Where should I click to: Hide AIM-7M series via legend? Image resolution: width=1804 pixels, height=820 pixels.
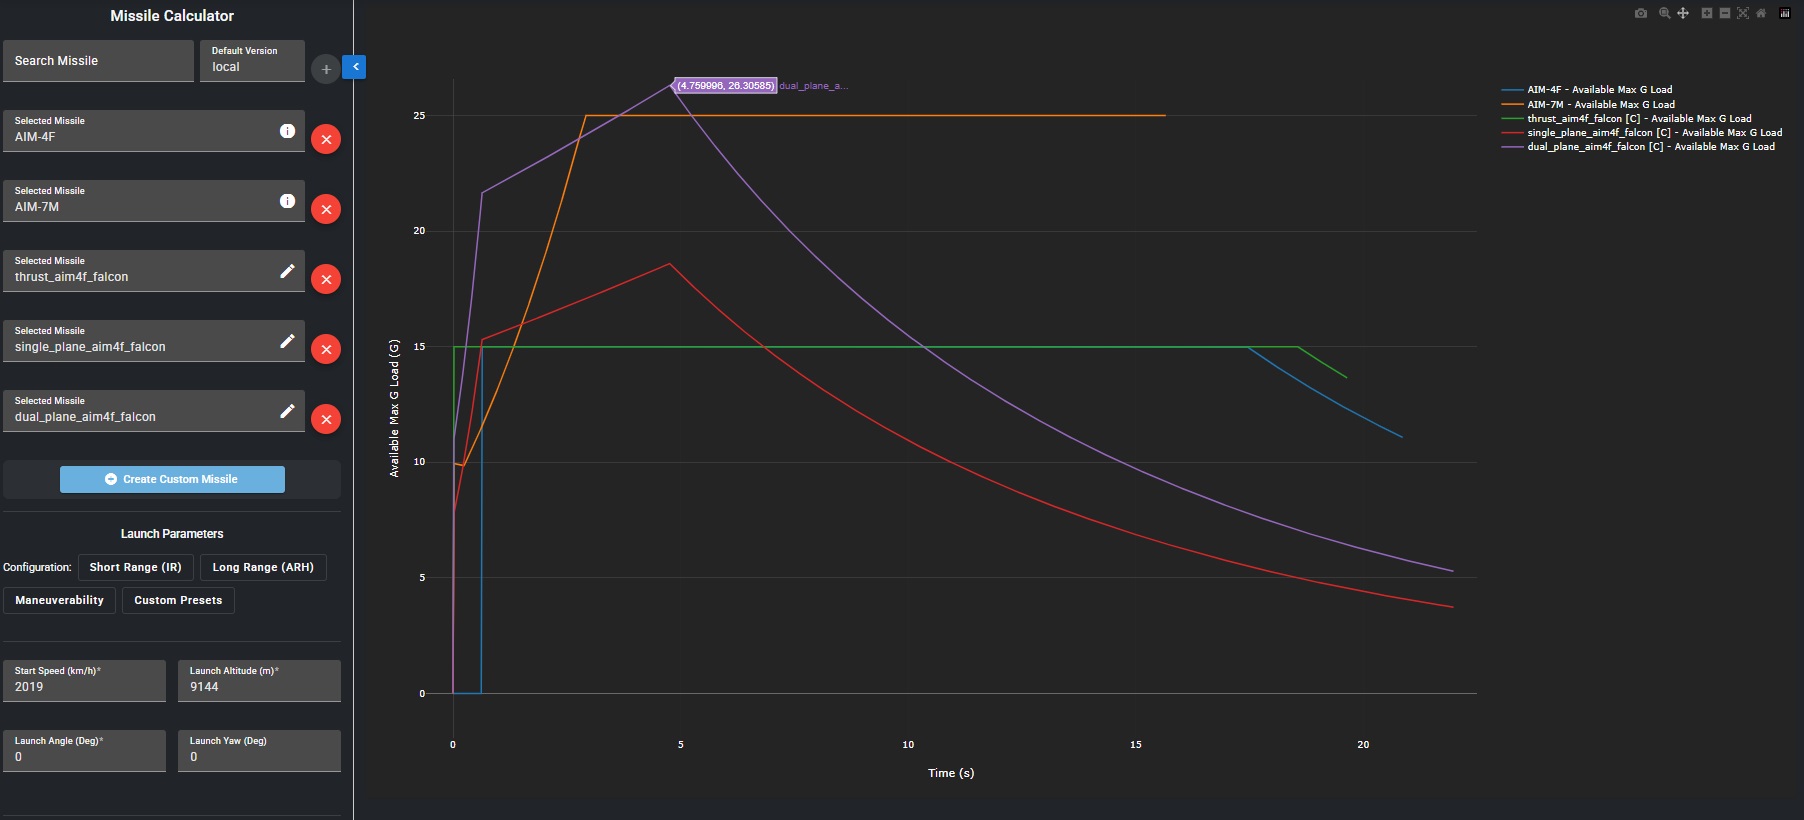click(1600, 104)
